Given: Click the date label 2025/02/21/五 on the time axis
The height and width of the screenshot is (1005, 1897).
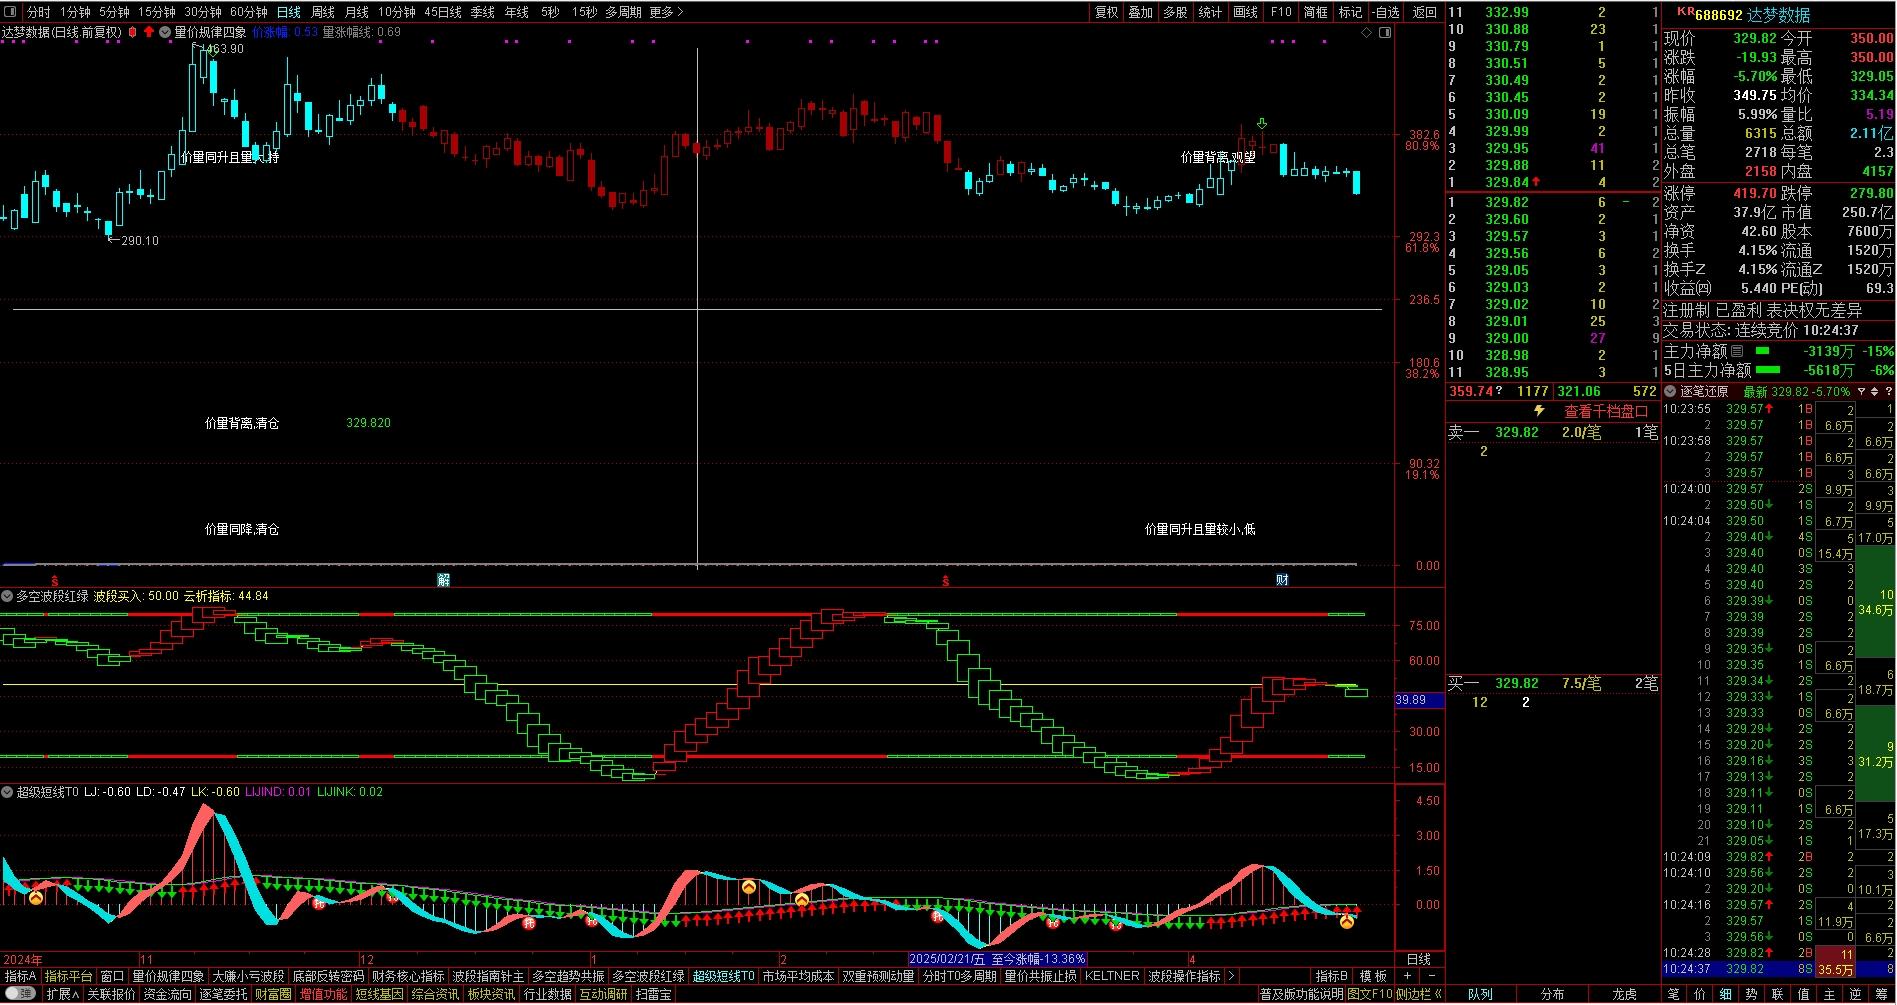Looking at the screenshot, I should point(946,959).
